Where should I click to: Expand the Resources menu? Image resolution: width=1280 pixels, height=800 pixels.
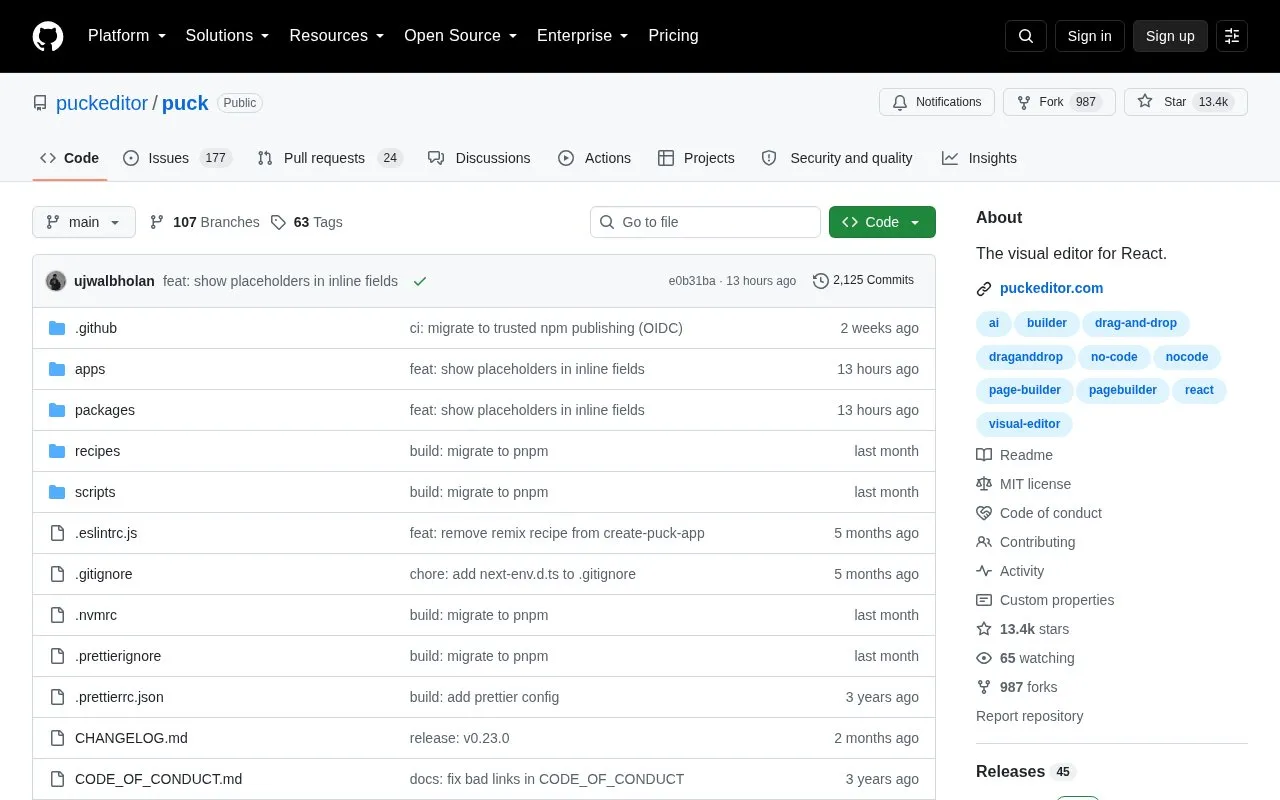[337, 36]
